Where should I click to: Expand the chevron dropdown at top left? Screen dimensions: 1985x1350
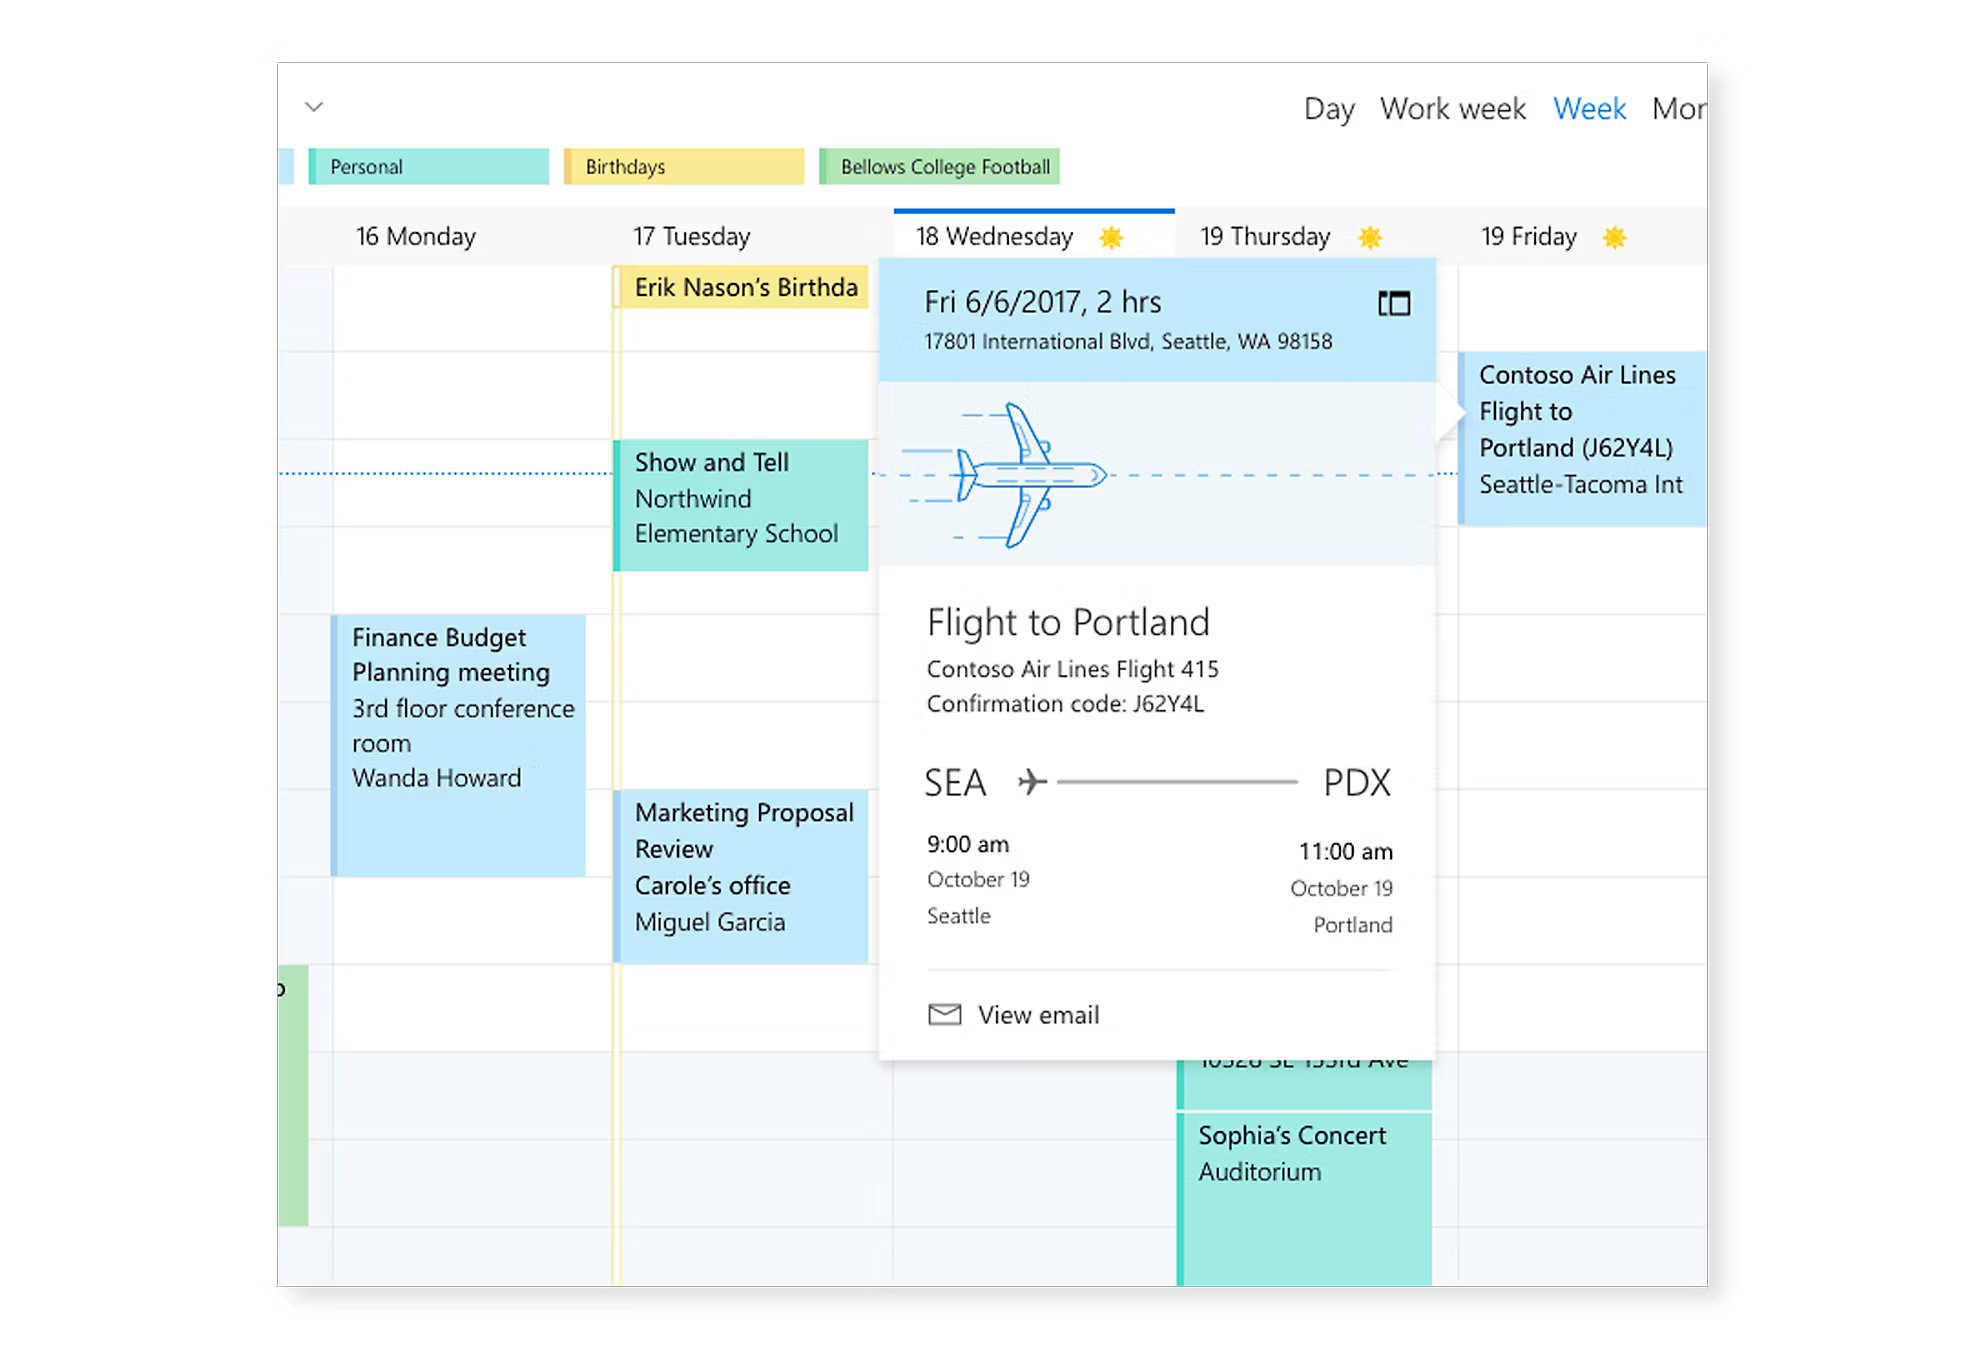click(x=314, y=107)
